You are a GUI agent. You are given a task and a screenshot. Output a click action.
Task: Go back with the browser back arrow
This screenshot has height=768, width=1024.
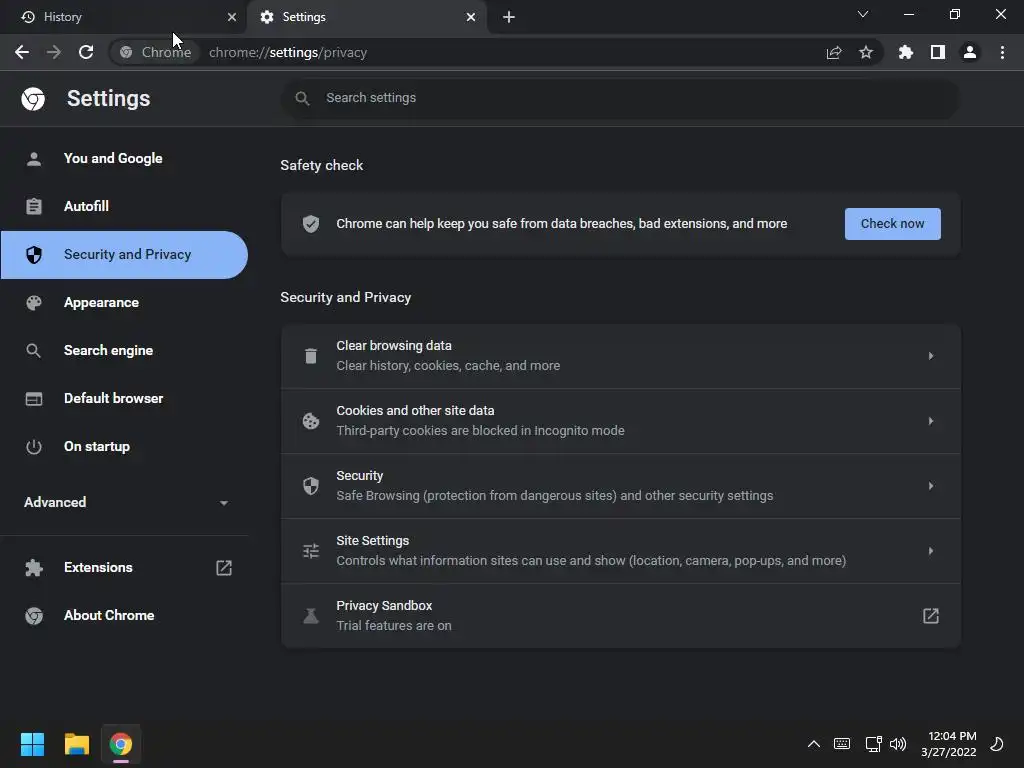pyautogui.click(x=22, y=52)
